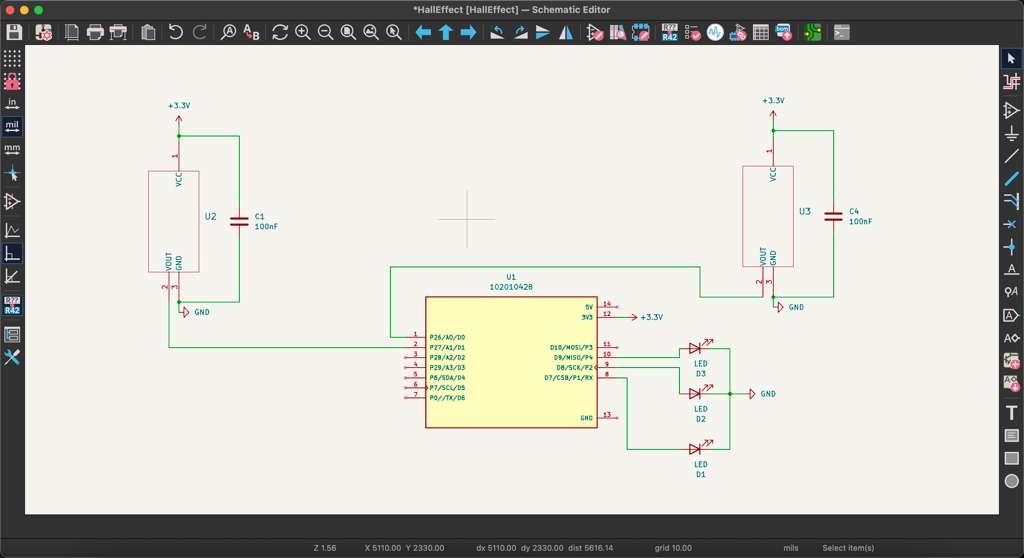The width and height of the screenshot is (1024, 558).
Task: Pick the Add Power Symbol tool
Action: pos(1011,133)
